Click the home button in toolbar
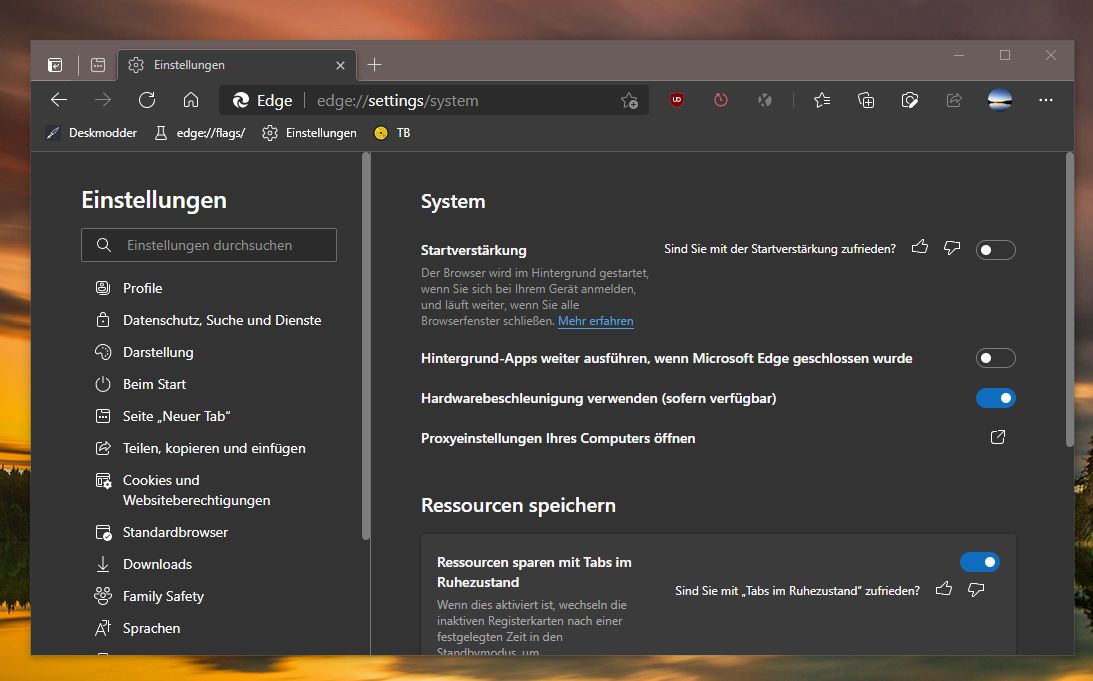Screen dimensions: 1093x681 191,100
